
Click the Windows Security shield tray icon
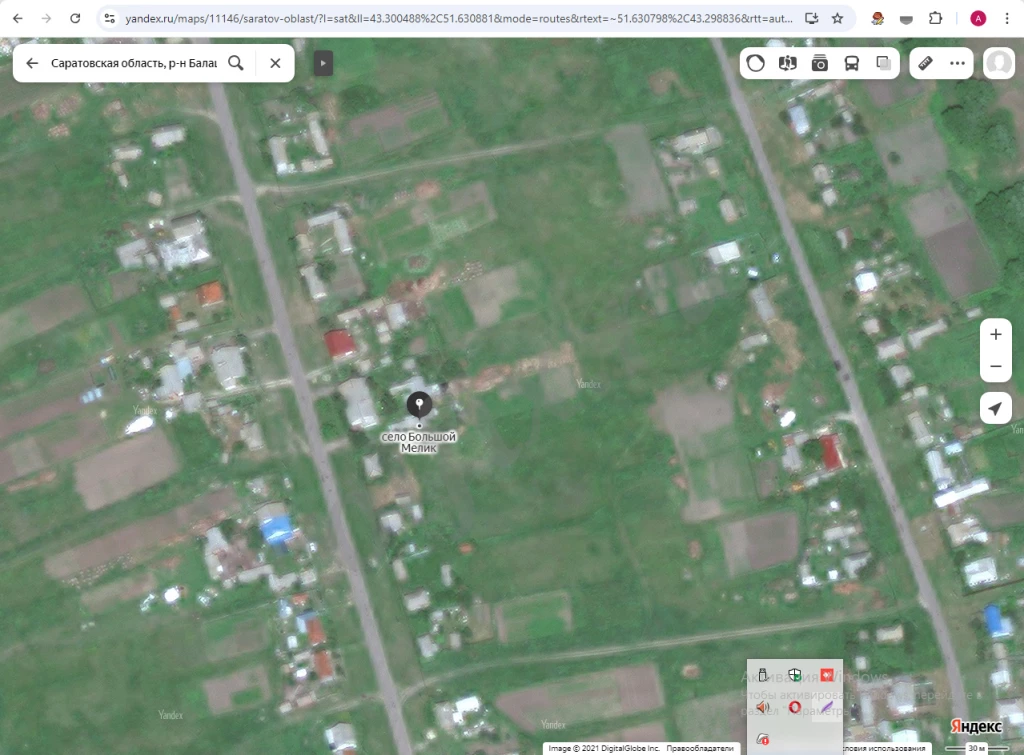click(x=795, y=675)
